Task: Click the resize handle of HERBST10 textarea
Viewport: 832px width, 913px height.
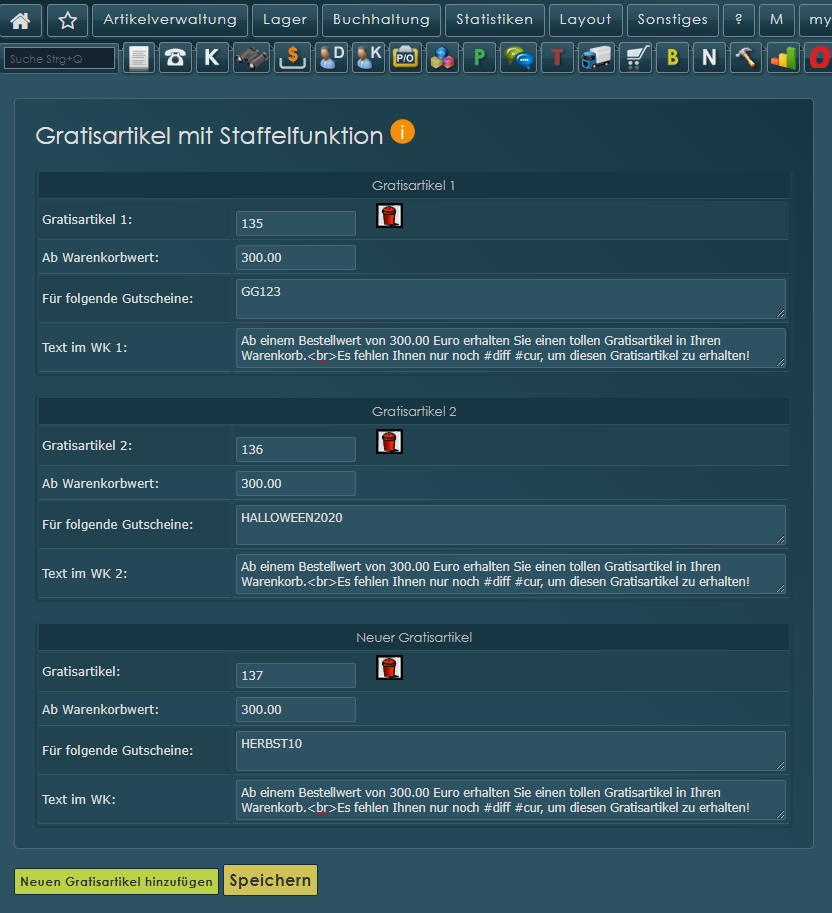Action: coord(780,765)
